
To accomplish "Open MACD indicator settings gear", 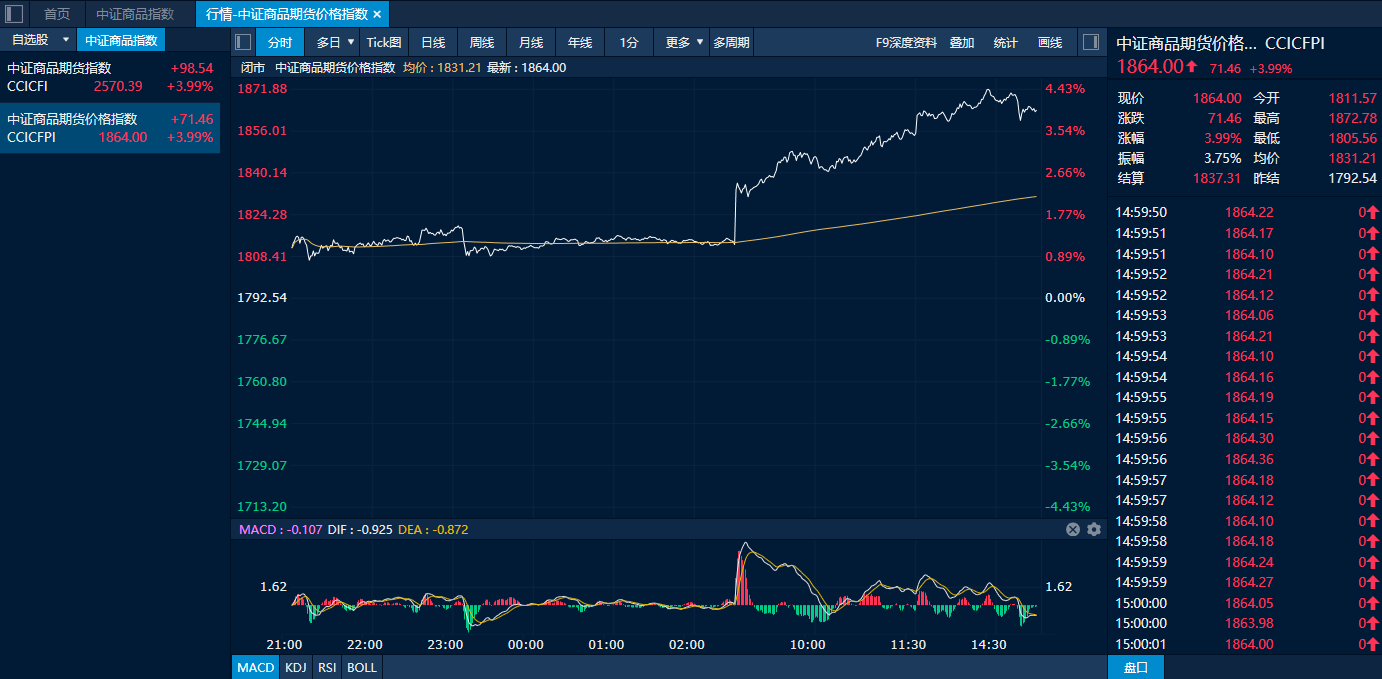I will point(1094,529).
